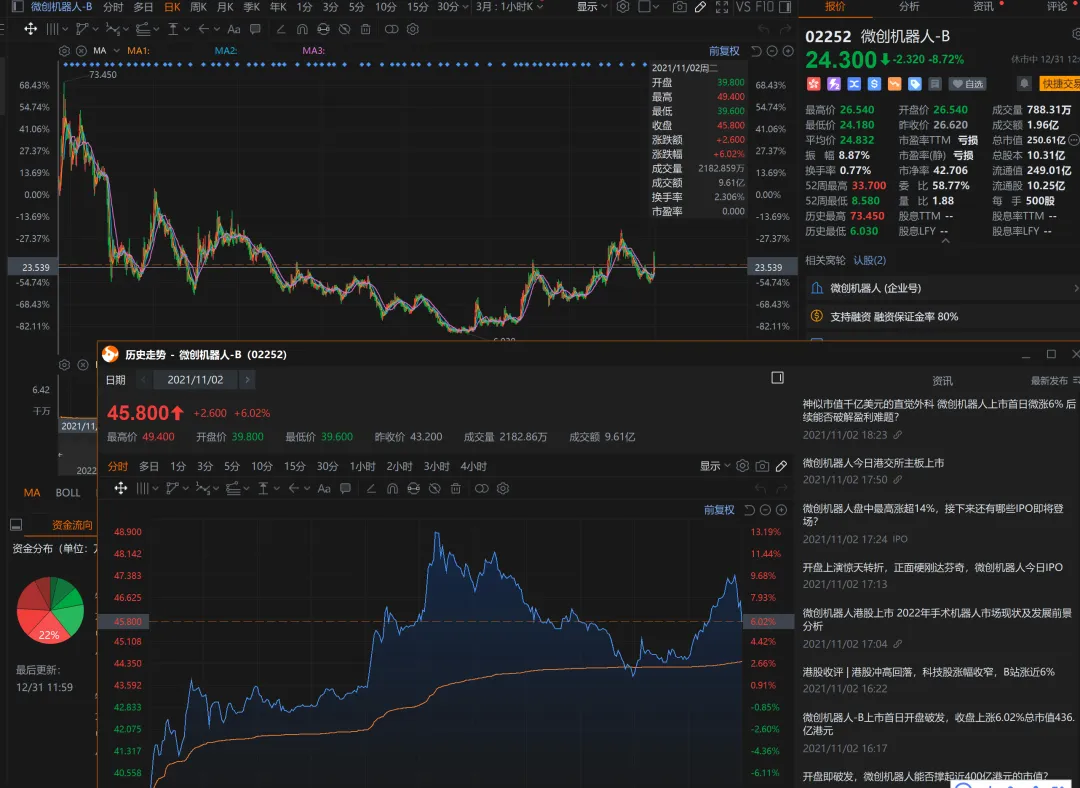
Task: Add a comment bubble note in main chart toolbar
Action: [255, 29]
